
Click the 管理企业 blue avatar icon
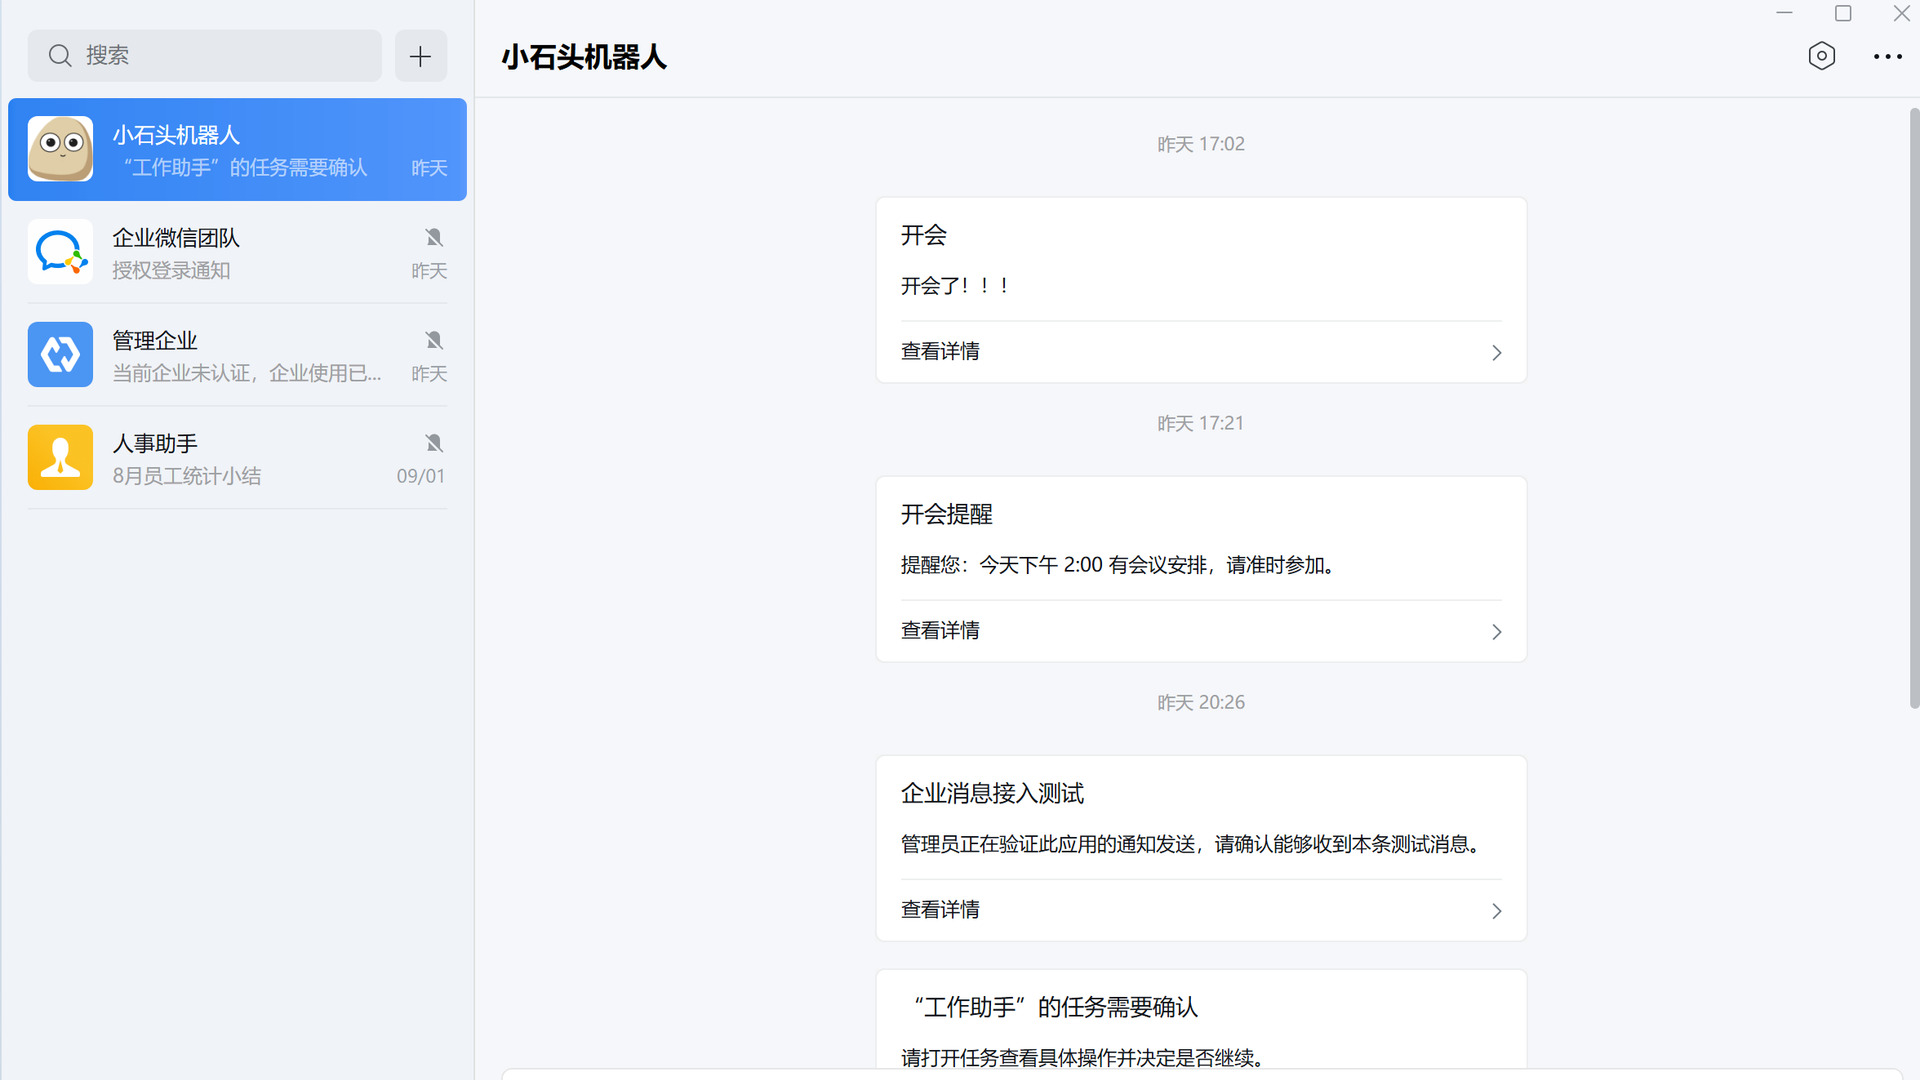click(x=60, y=355)
